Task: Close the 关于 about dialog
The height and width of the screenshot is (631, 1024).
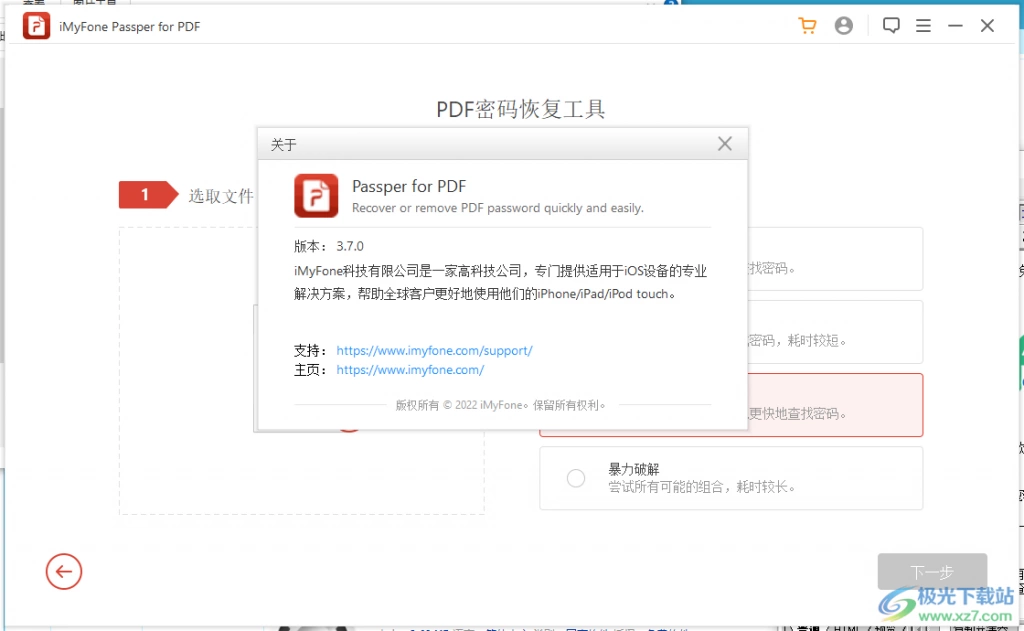Action: (x=724, y=144)
